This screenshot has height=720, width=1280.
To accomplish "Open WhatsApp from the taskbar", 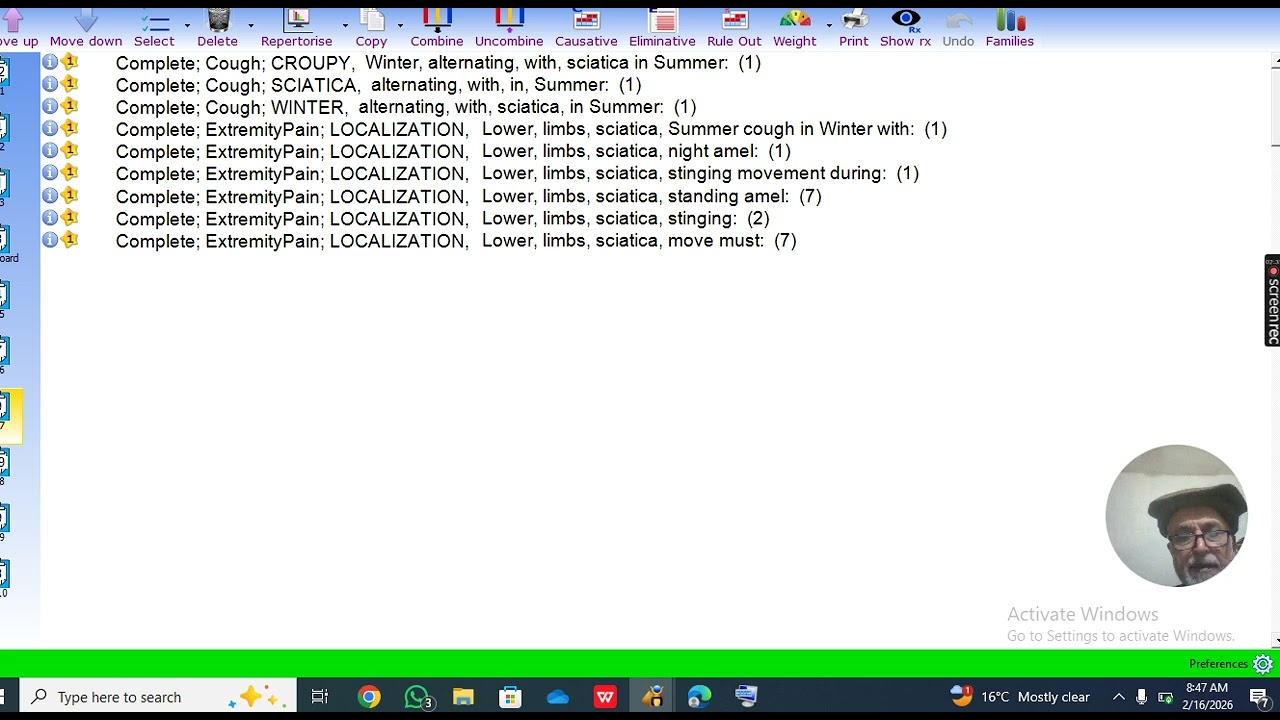I will tap(417, 697).
